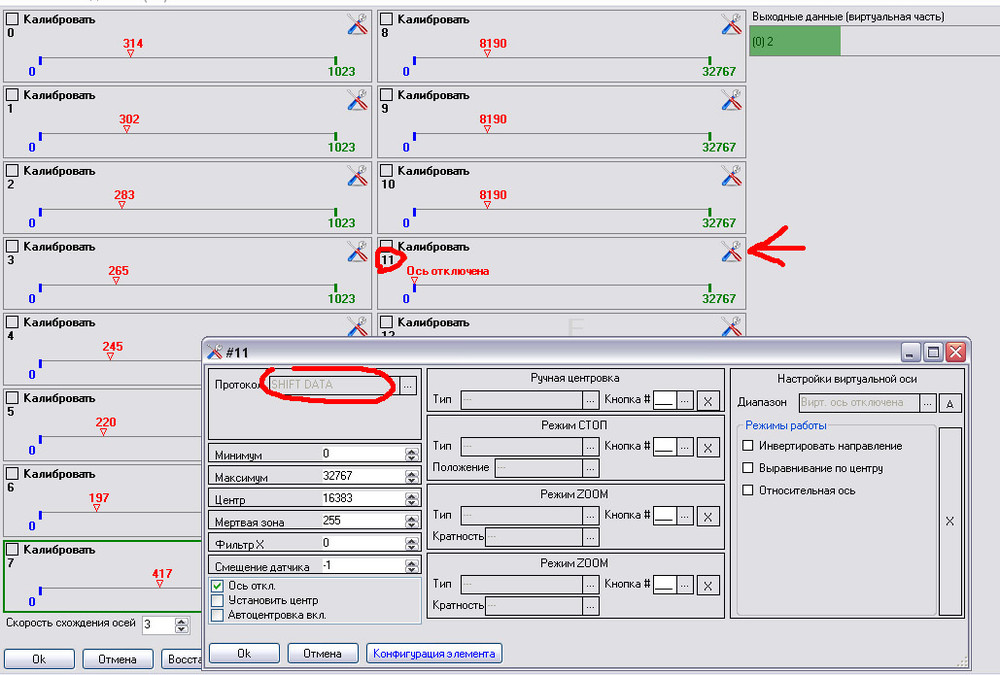
Task: Open settings tool icon for axis 2
Action: [x=357, y=176]
